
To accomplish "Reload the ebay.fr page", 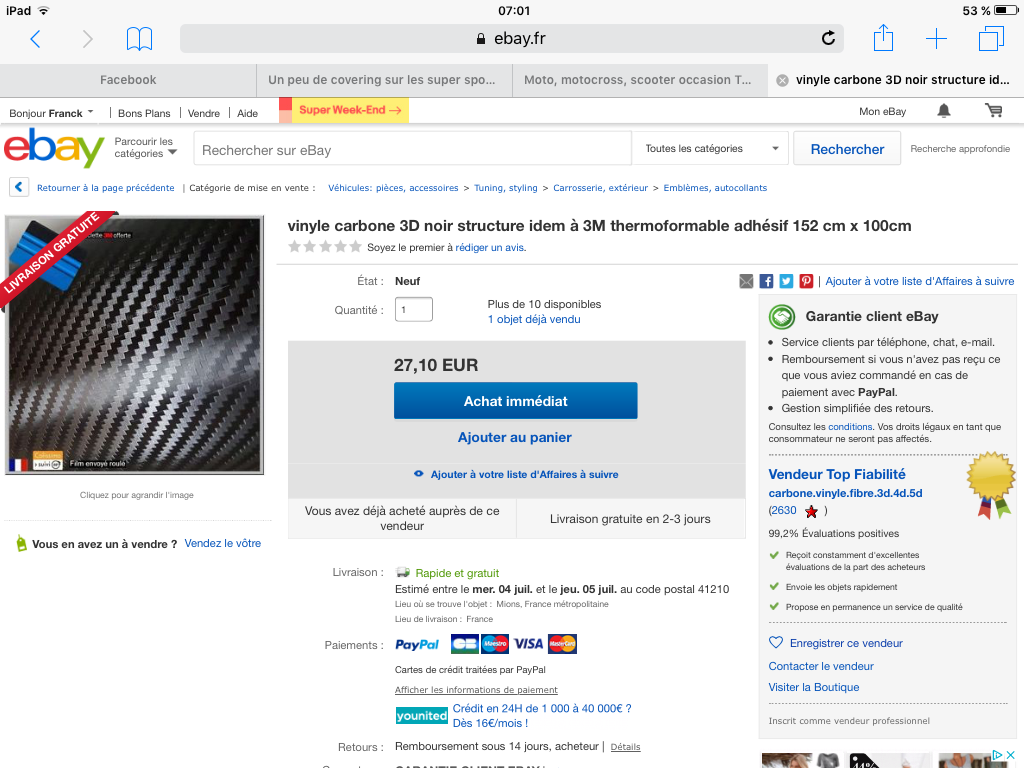I will coord(828,38).
